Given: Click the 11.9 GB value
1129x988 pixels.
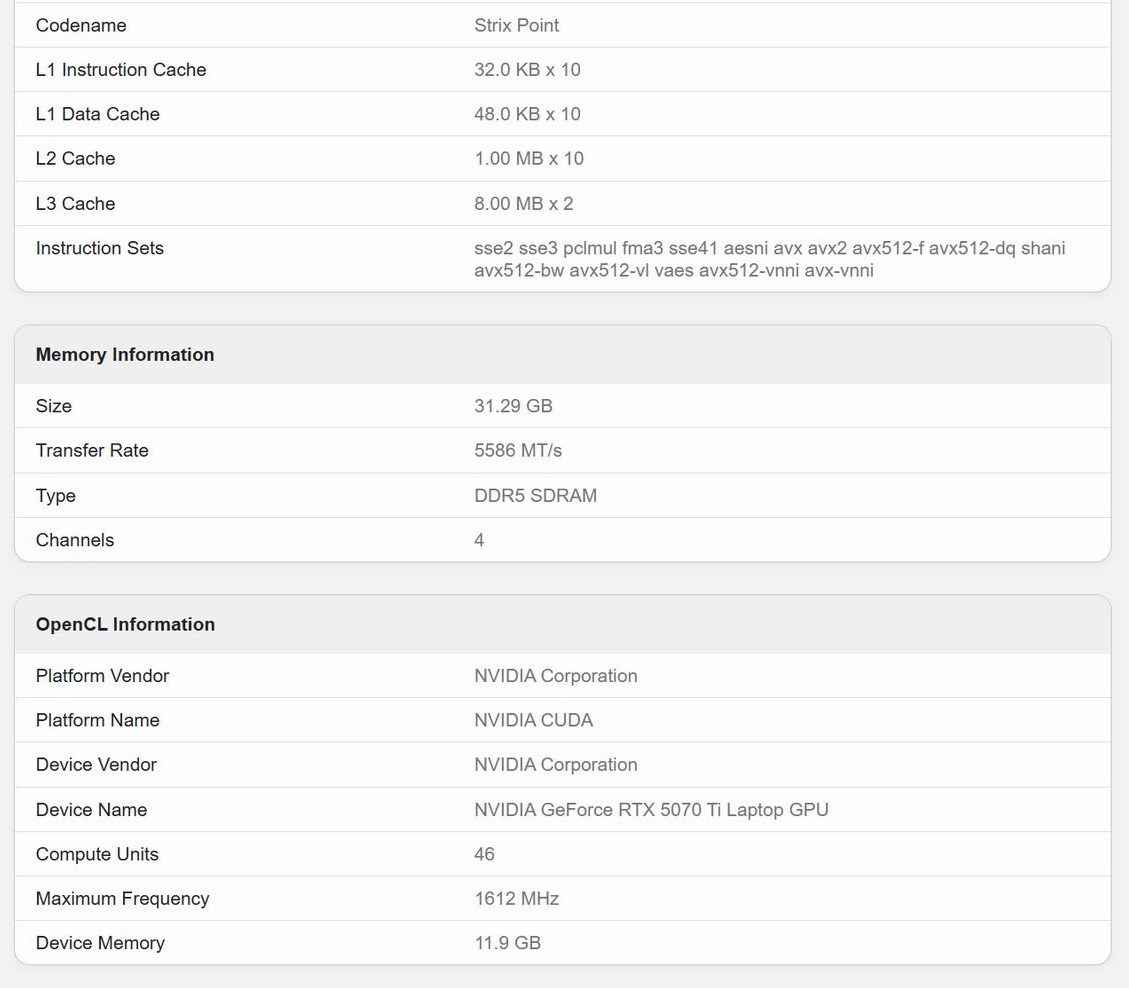Looking at the screenshot, I should click(x=507, y=943).
